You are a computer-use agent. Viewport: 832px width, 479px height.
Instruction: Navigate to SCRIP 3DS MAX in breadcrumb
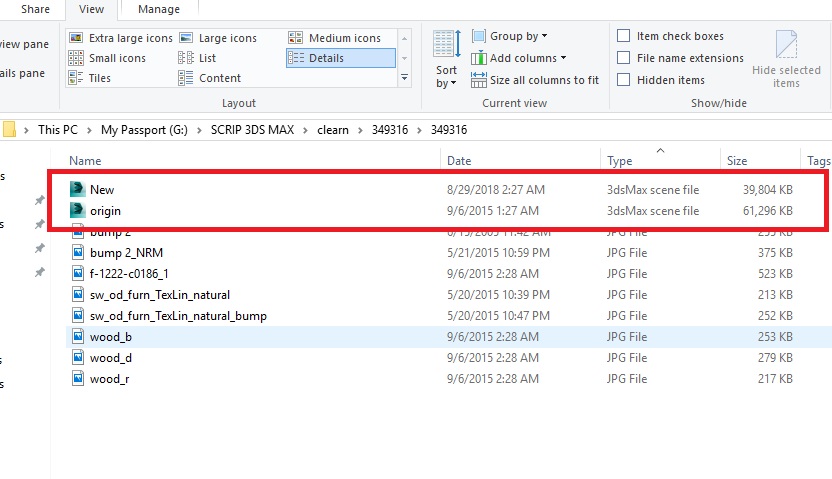click(252, 130)
